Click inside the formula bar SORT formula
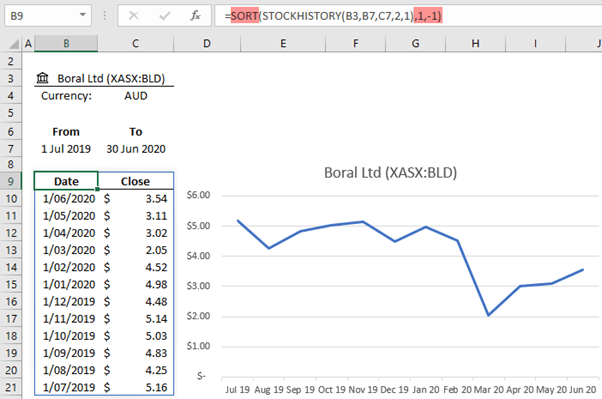 point(333,16)
